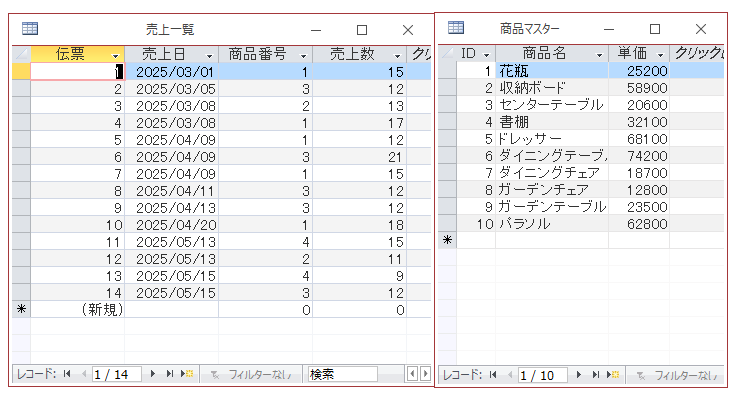Click record number box showing 1 / 10
The height and width of the screenshot is (393, 740).
[543, 375]
